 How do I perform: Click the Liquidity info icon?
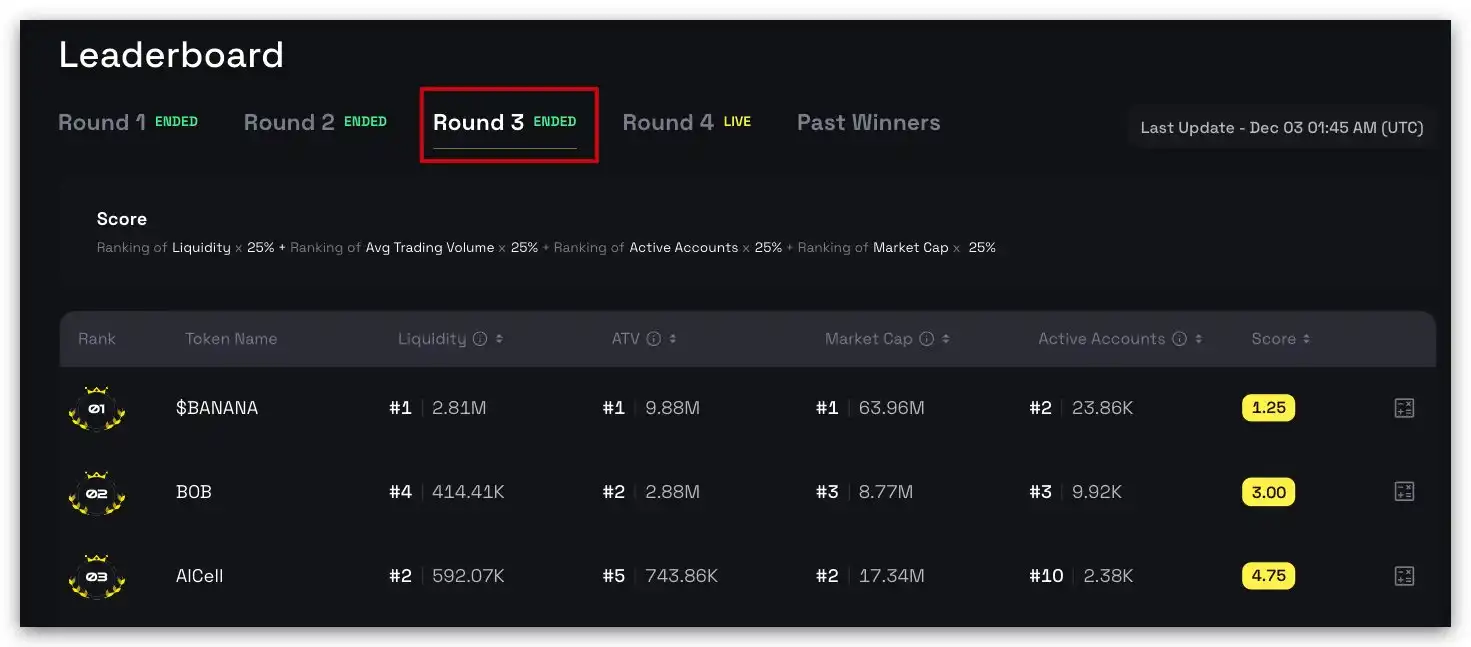tap(480, 339)
